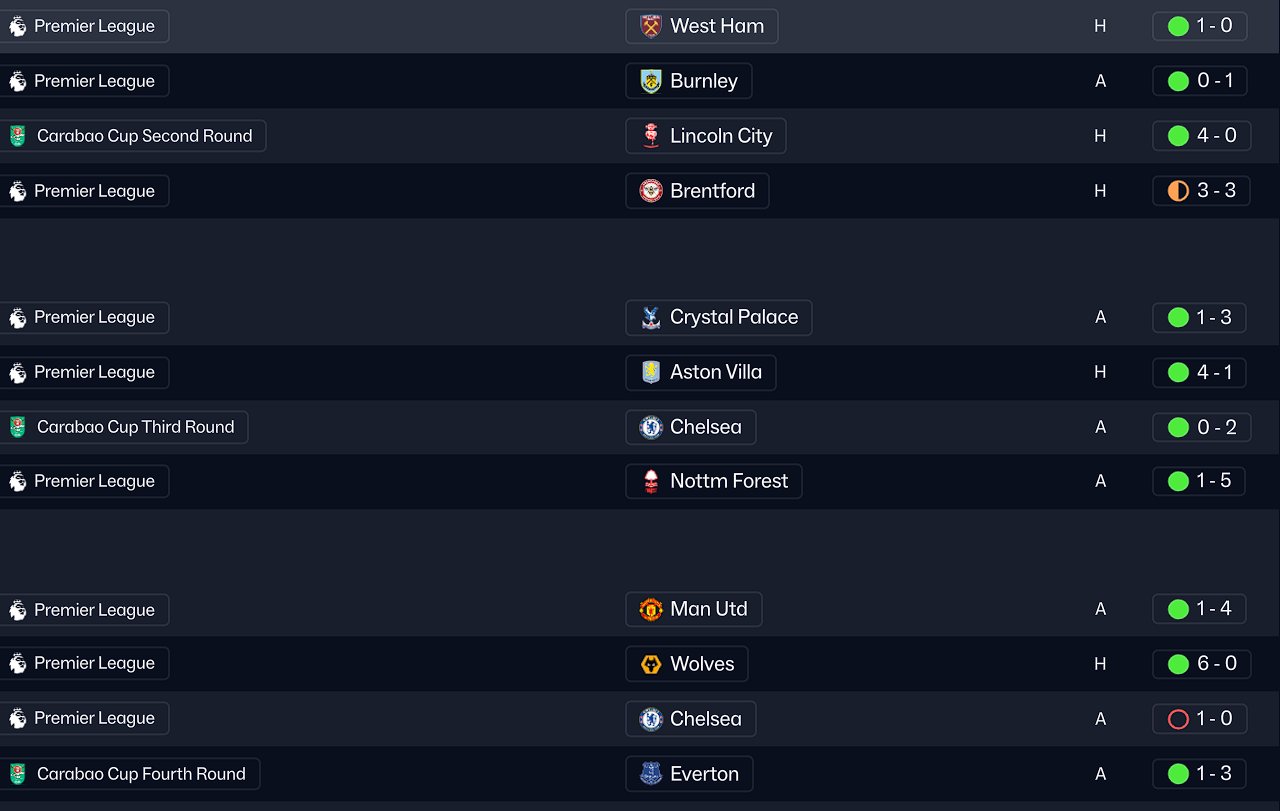The height and width of the screenshot is (811, 1280).
Task: Click the Lincoln City crest icon
Action: tap(651, 136)
